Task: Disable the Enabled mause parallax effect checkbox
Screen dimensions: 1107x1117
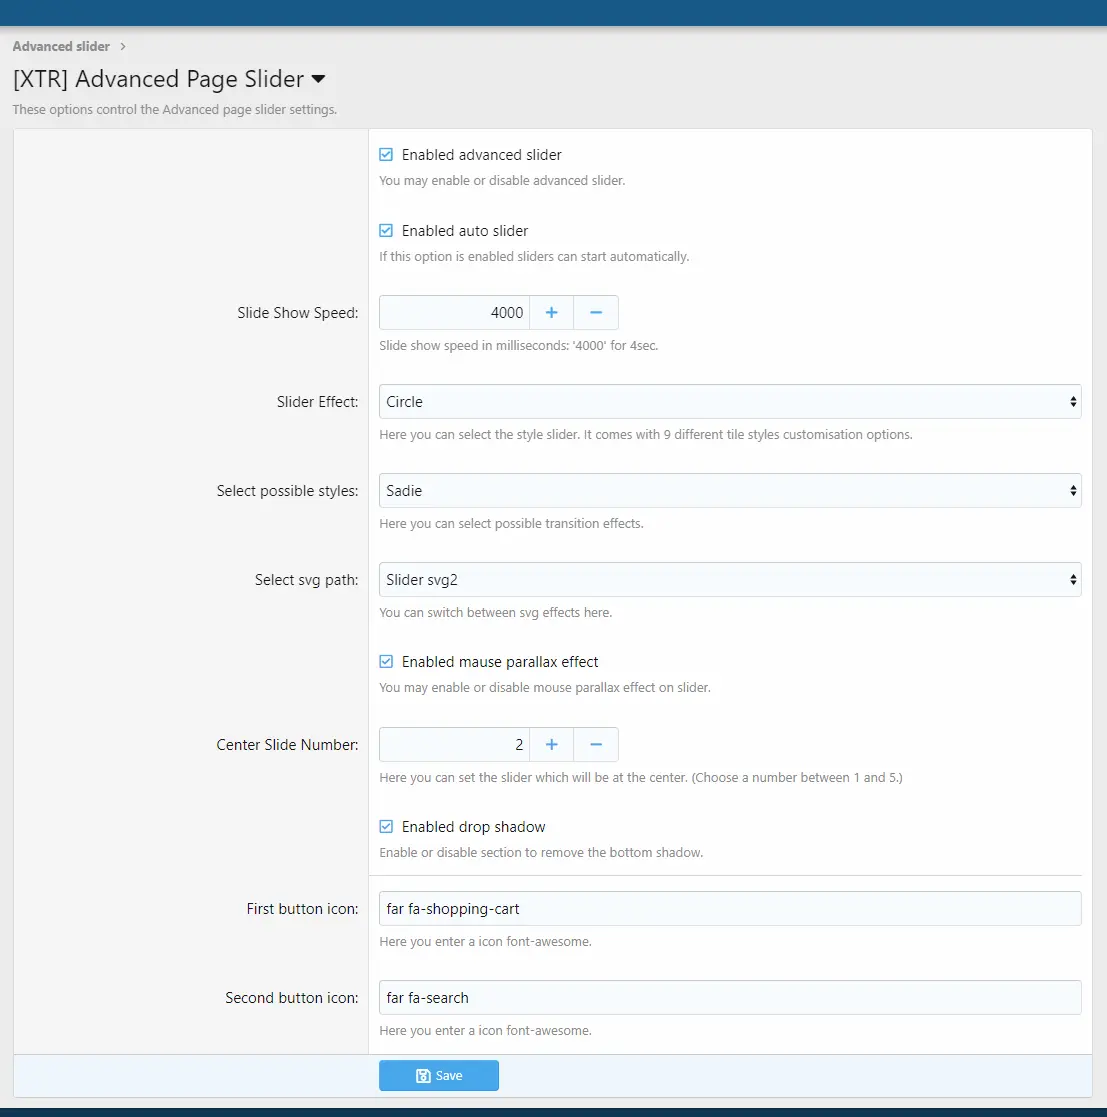Action: (386, 662)
